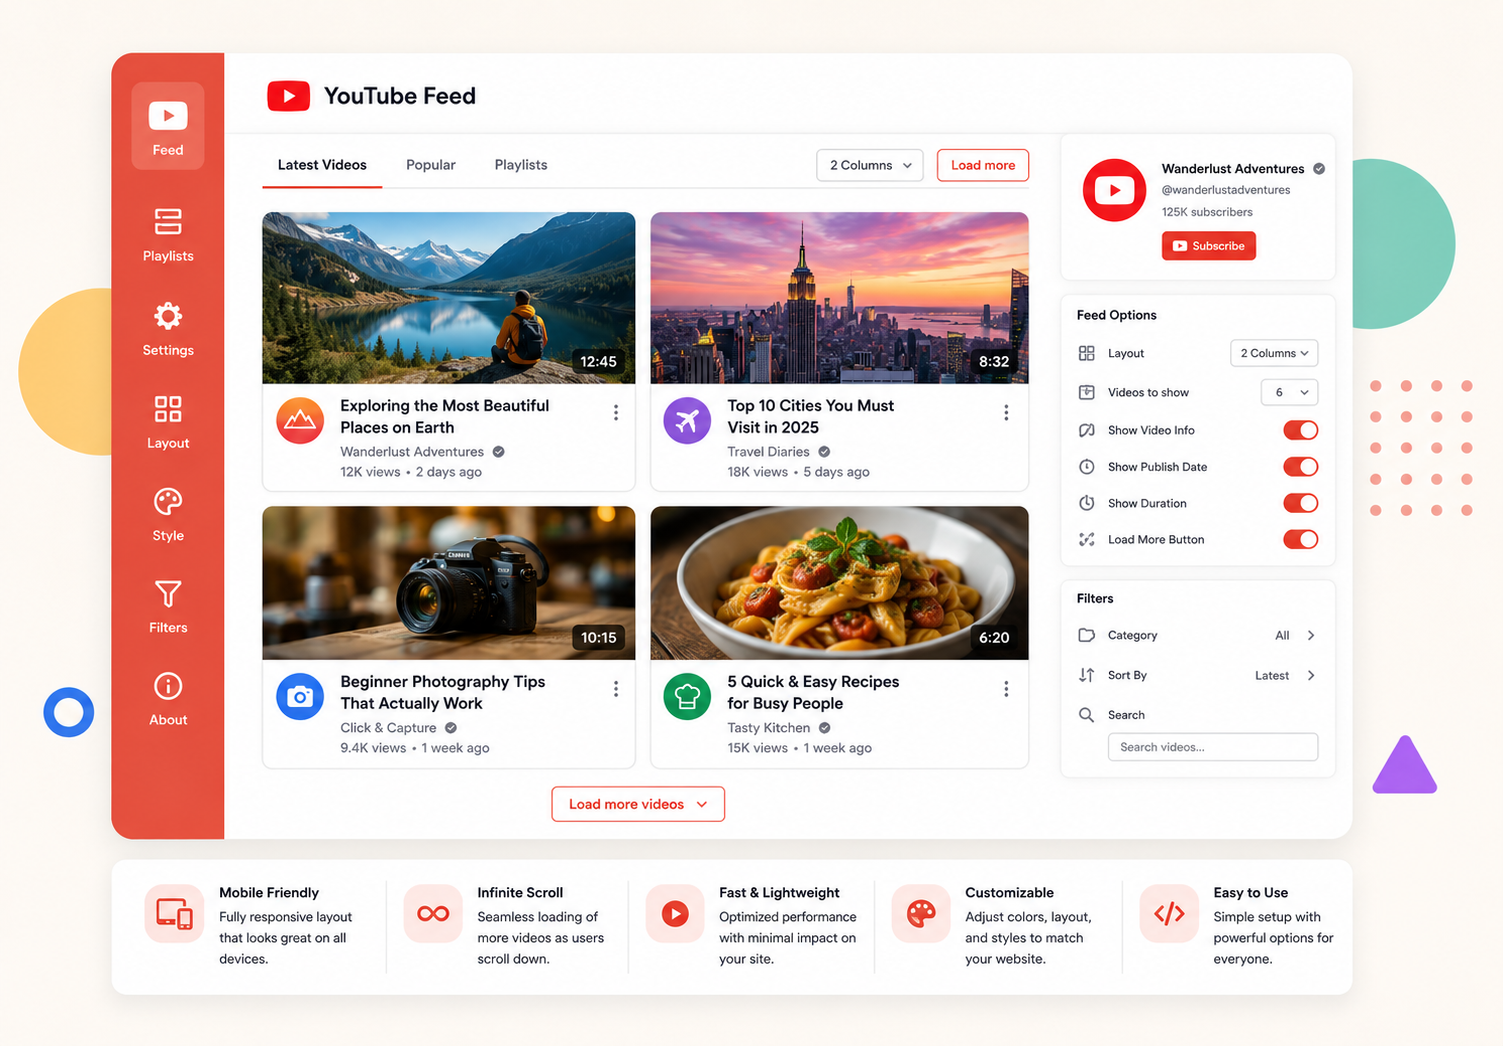Click the Category folder icon in Filters
The height and width of the screenshot is (1046, 1503).
[1087, 635]
